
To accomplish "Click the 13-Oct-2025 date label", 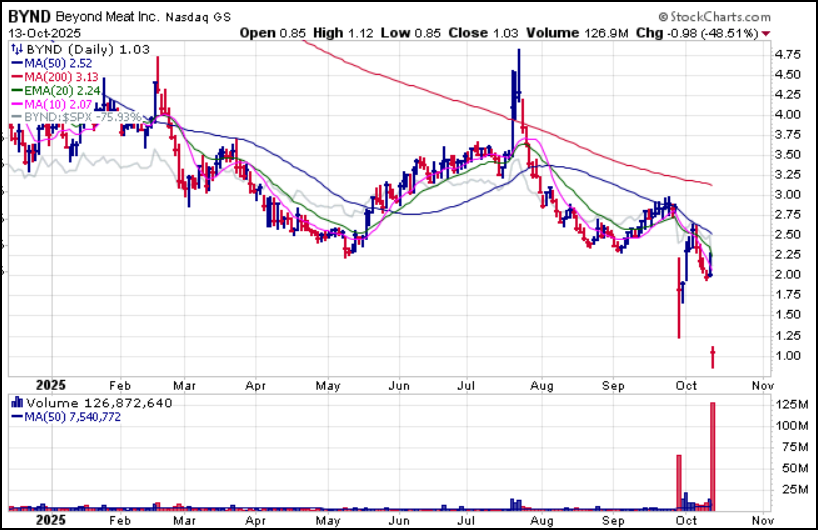I will pyautogui.click(x=45, y=33).
